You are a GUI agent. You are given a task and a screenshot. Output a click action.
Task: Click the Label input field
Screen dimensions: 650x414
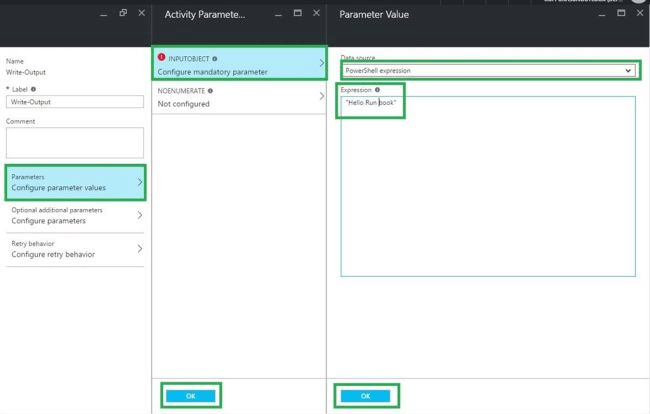coord(75,102)
